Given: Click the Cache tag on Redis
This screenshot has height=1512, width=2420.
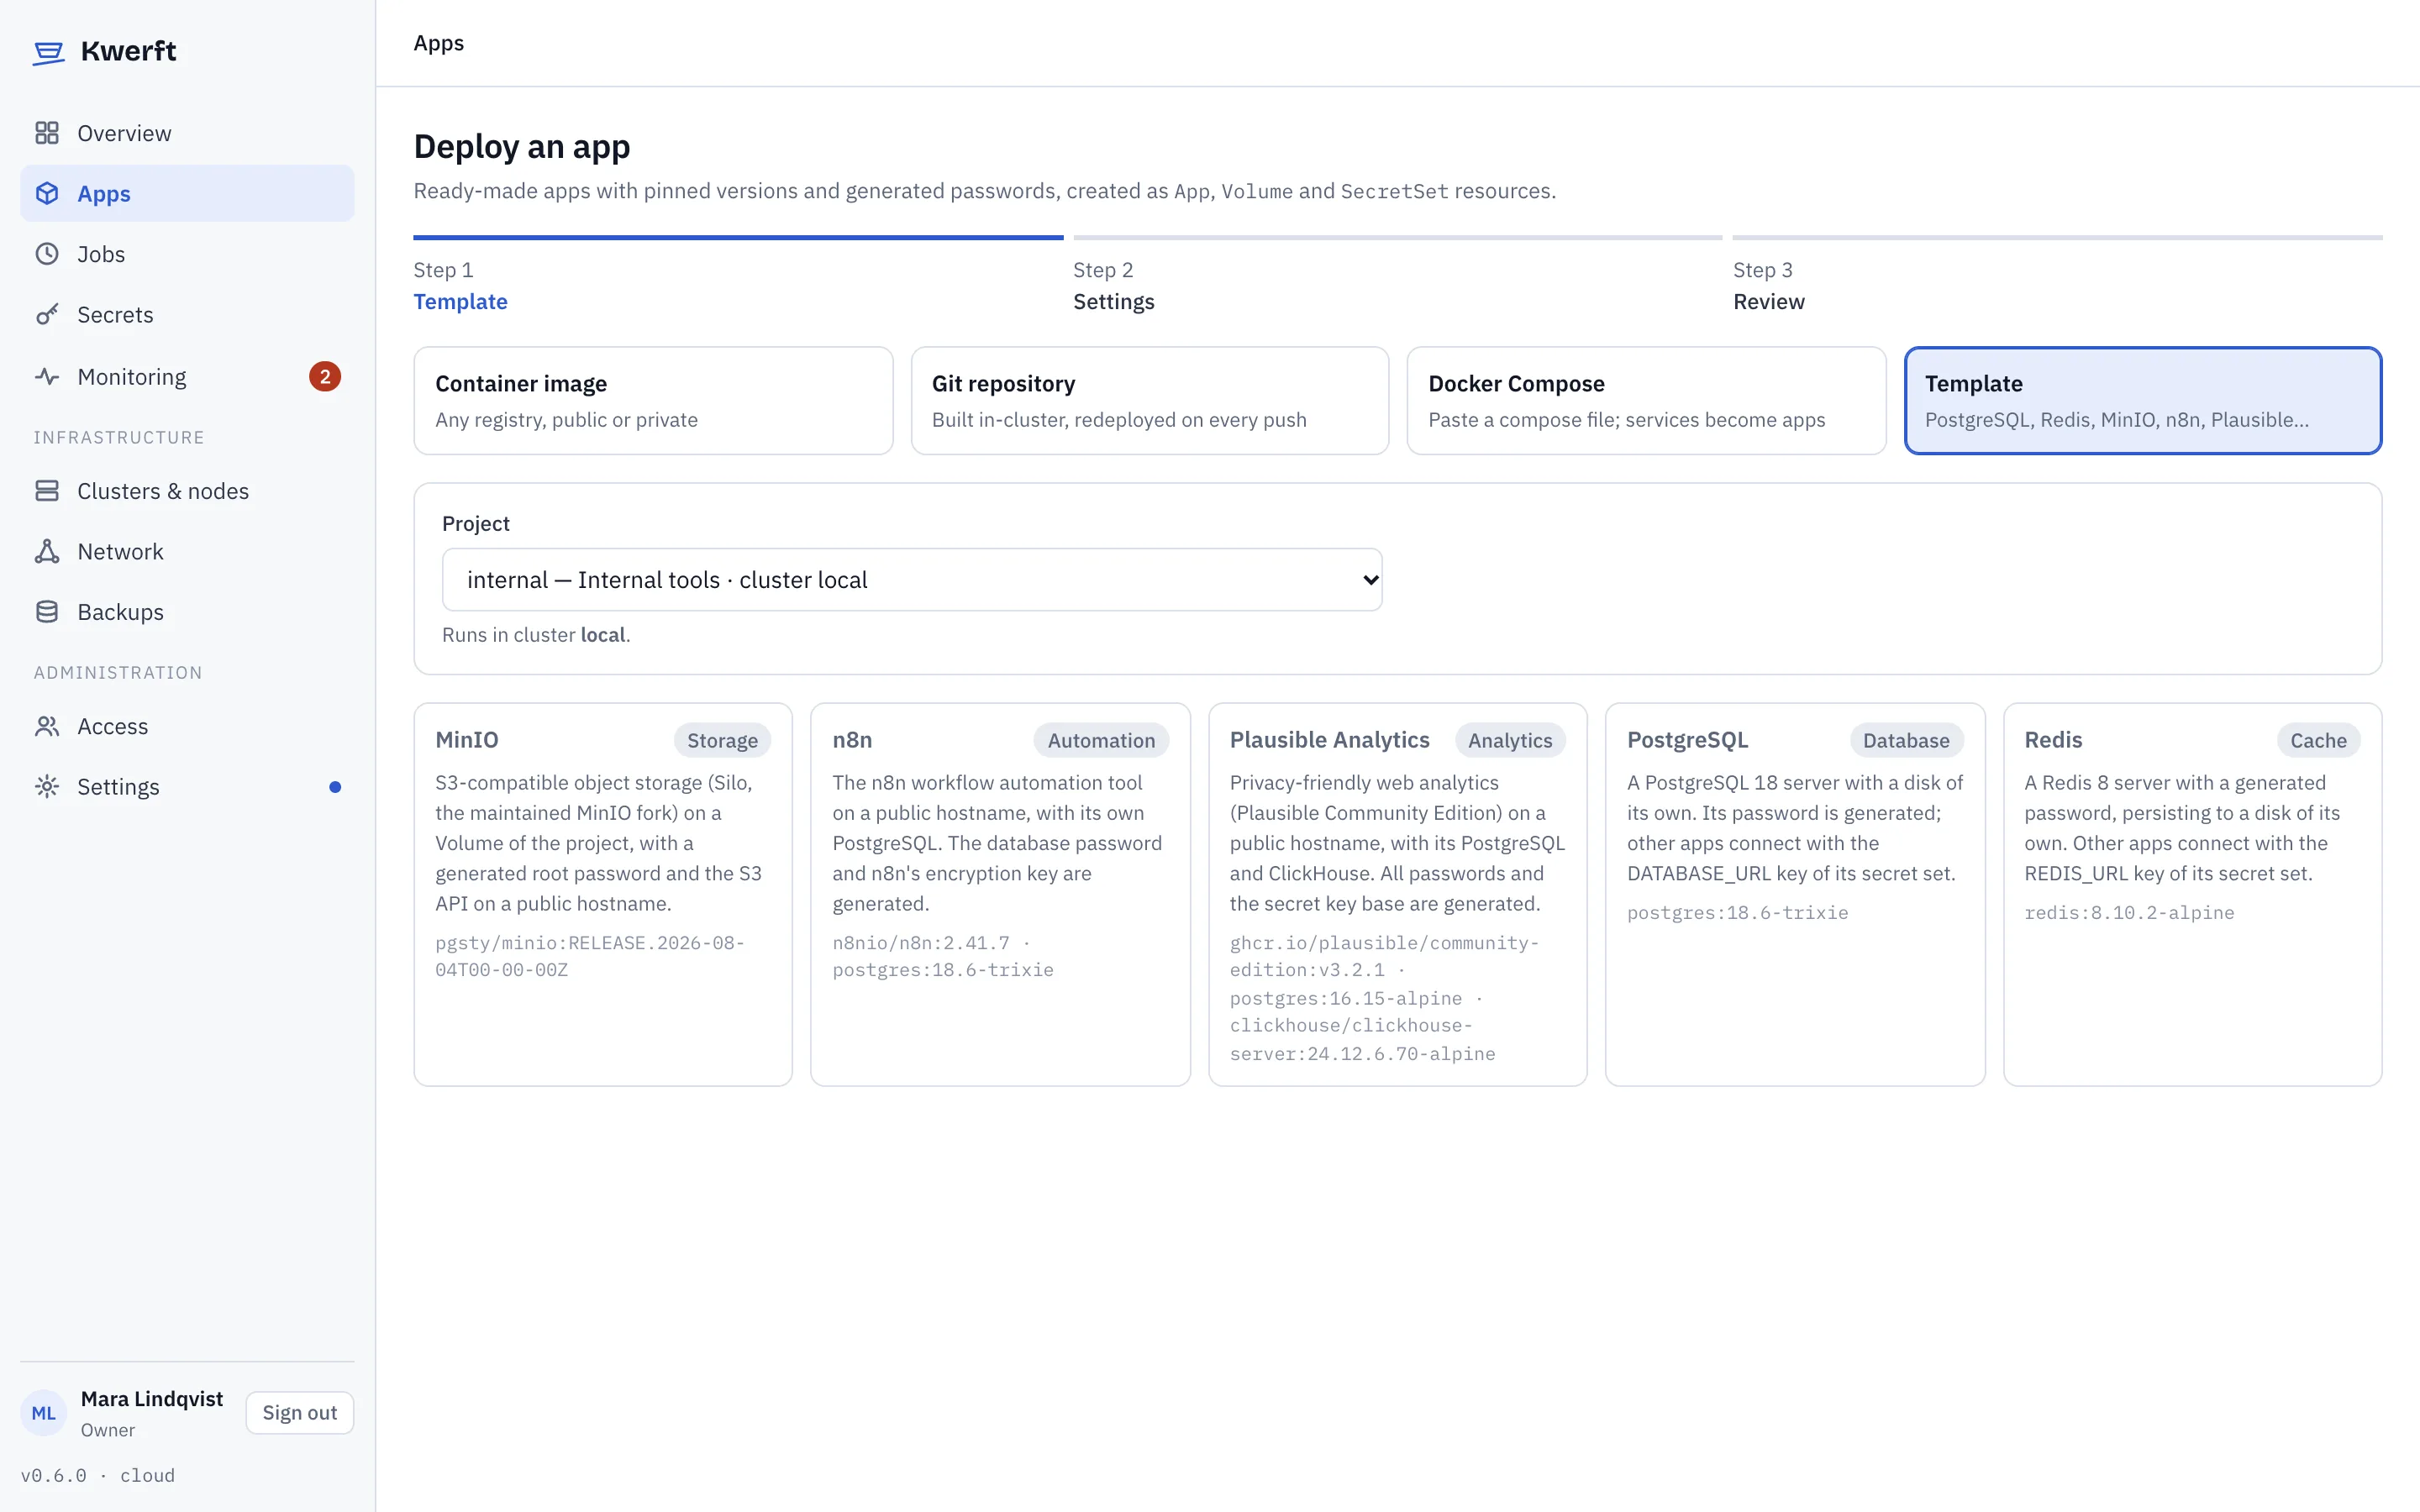Looking at the screenshot, I should 2318,741.
